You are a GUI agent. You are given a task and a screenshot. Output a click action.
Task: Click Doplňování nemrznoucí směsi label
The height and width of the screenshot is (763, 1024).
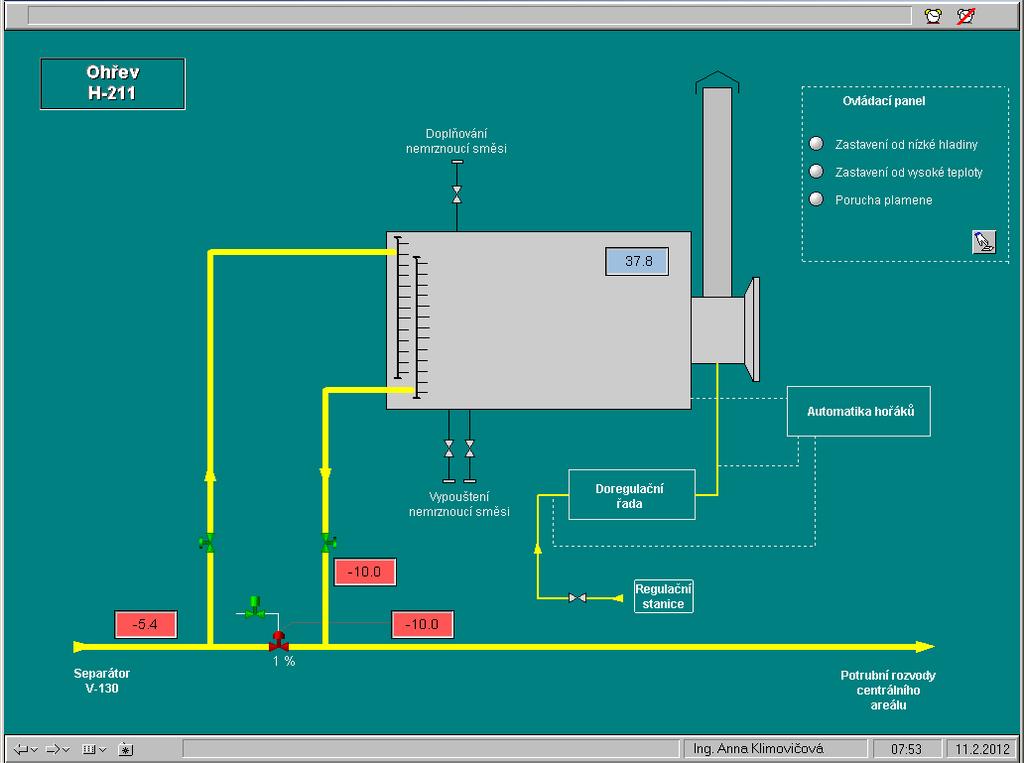456,141
